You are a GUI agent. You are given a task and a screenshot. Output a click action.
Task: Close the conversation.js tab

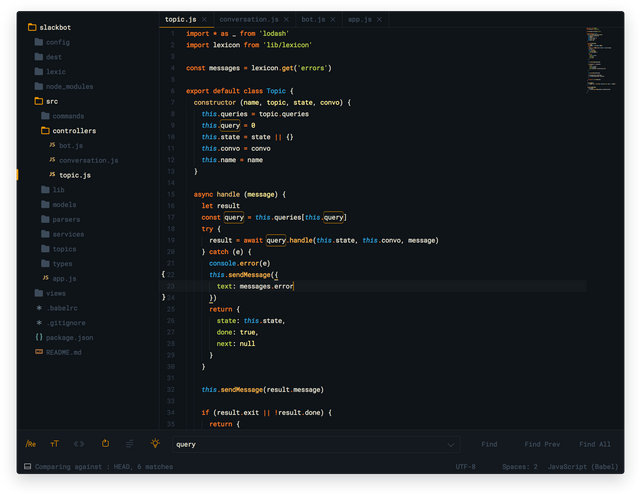pos(286,19)
